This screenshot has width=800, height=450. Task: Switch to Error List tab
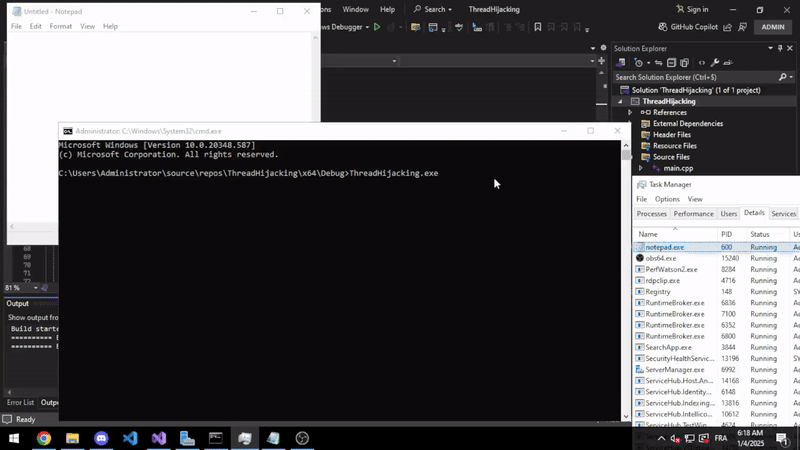20,403
